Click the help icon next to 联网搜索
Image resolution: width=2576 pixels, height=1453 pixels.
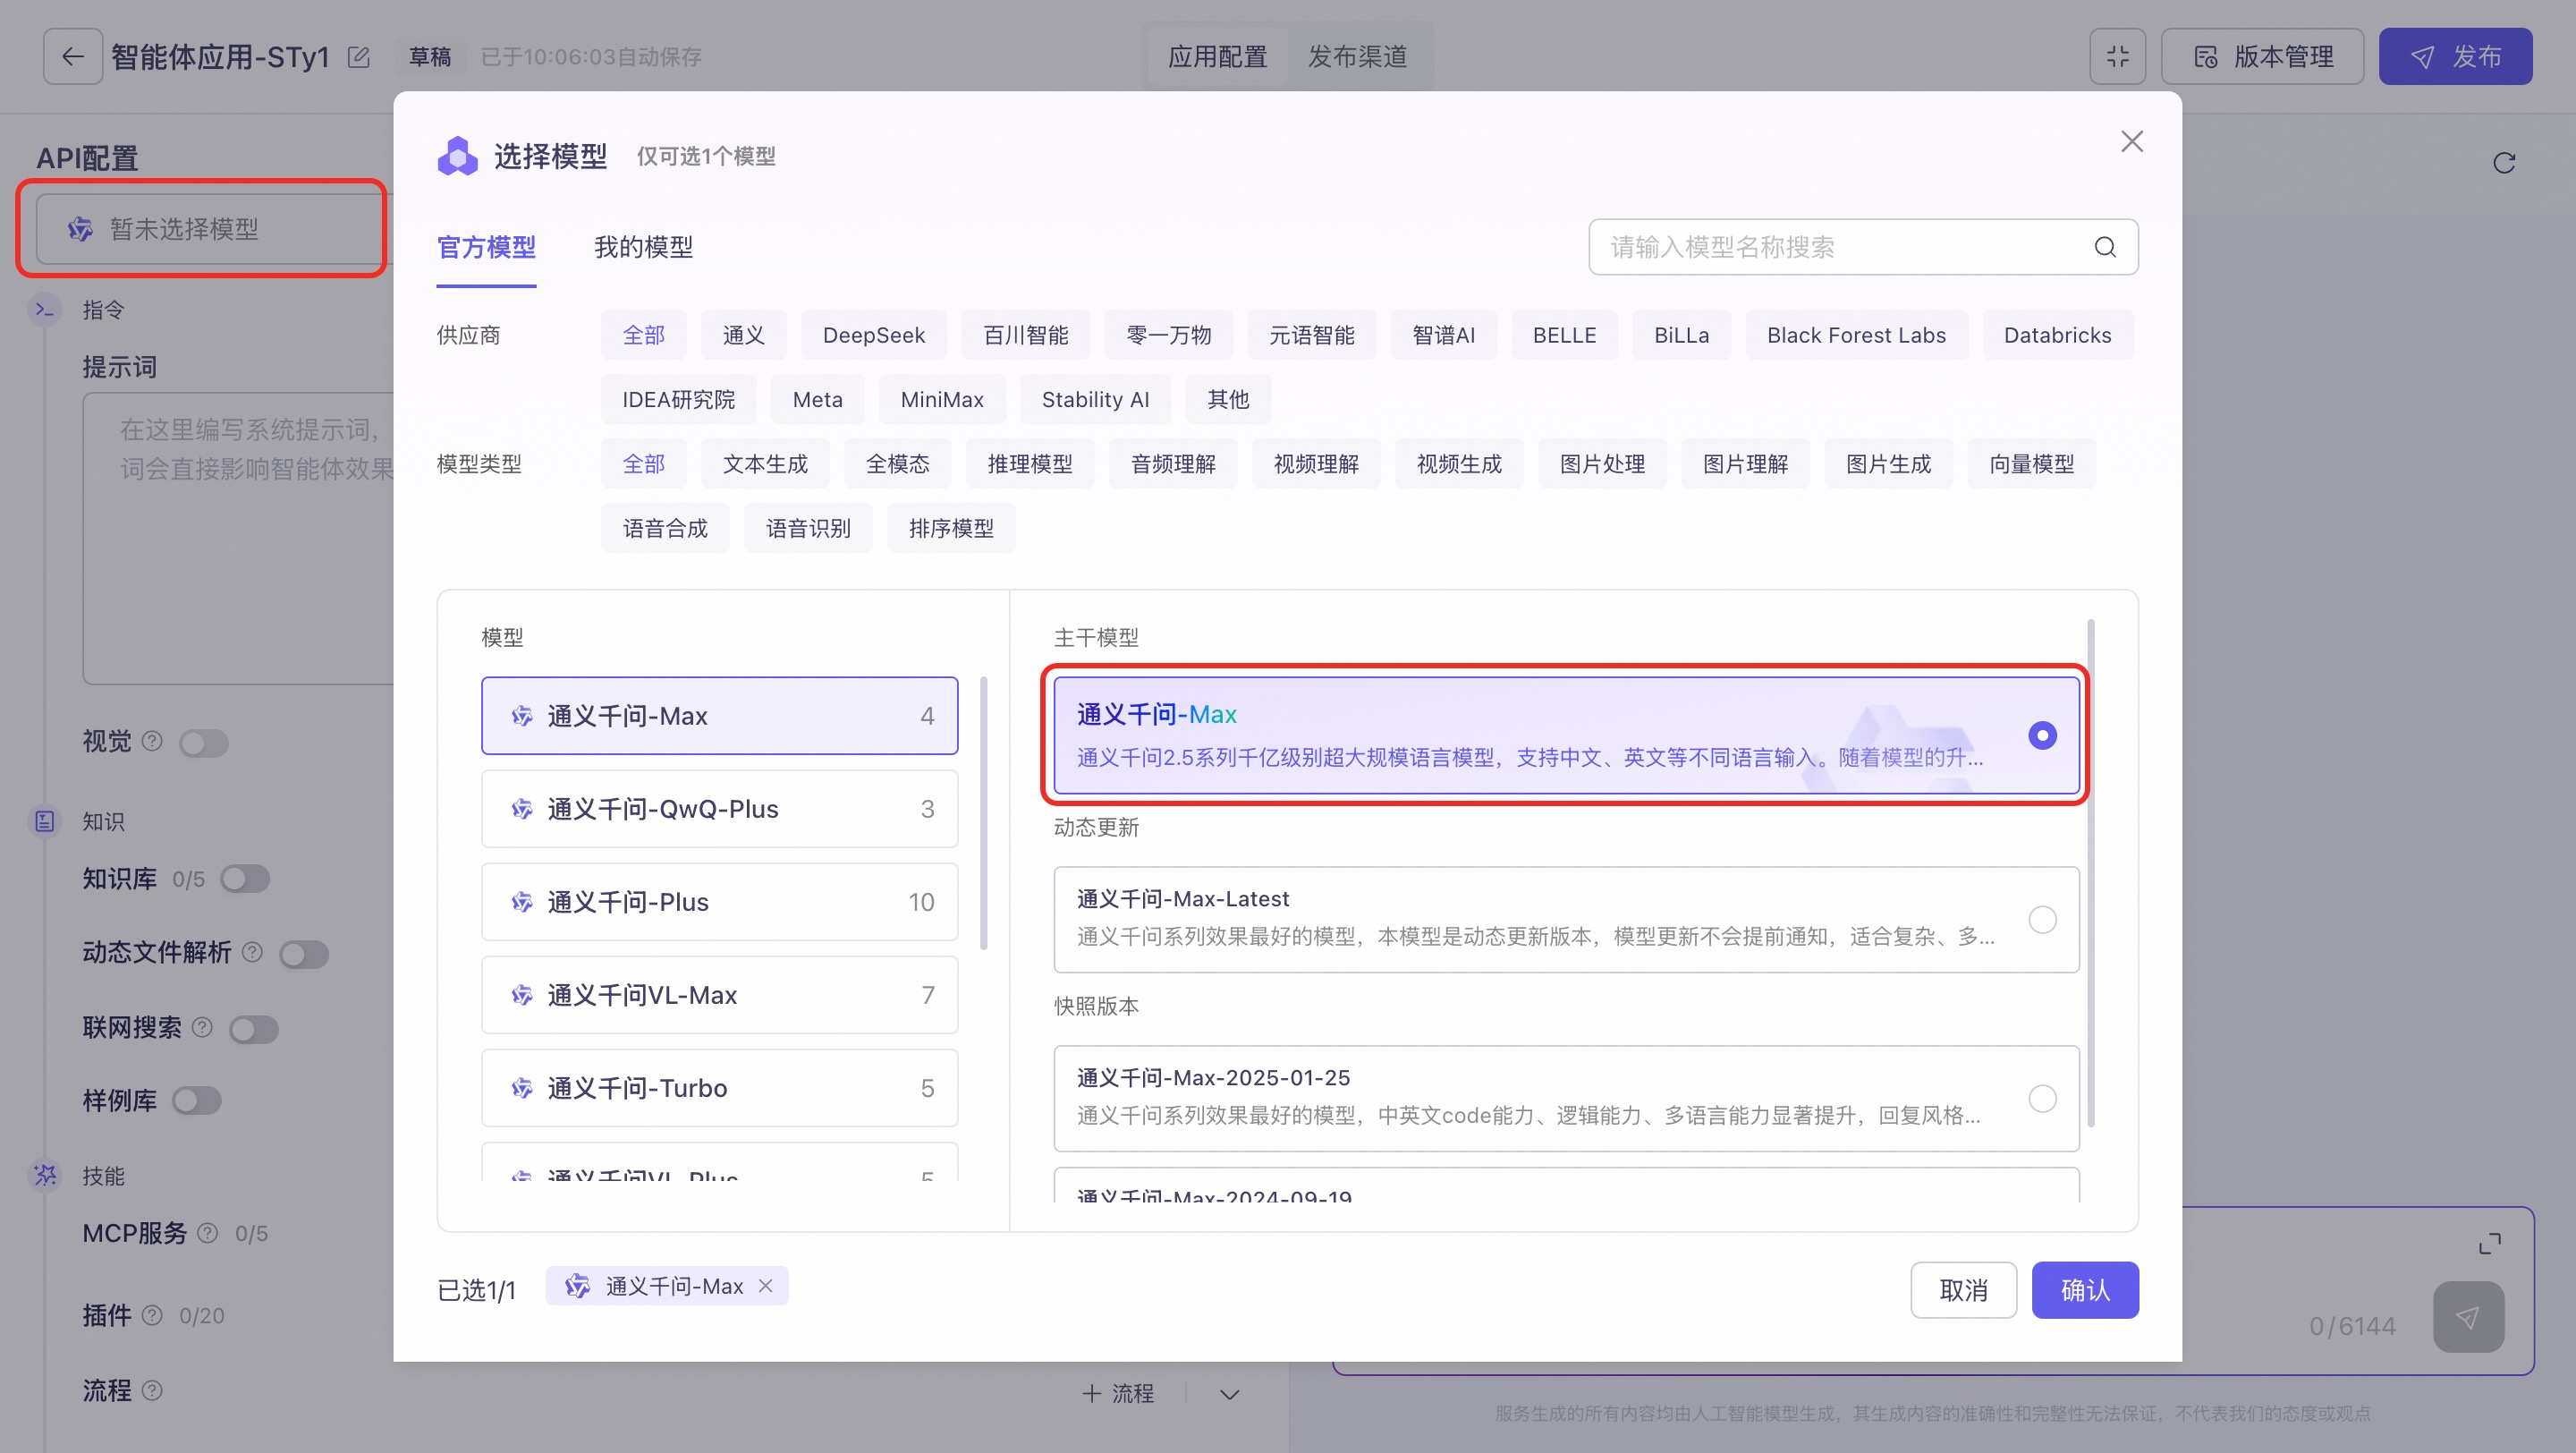coord(202,1027)
